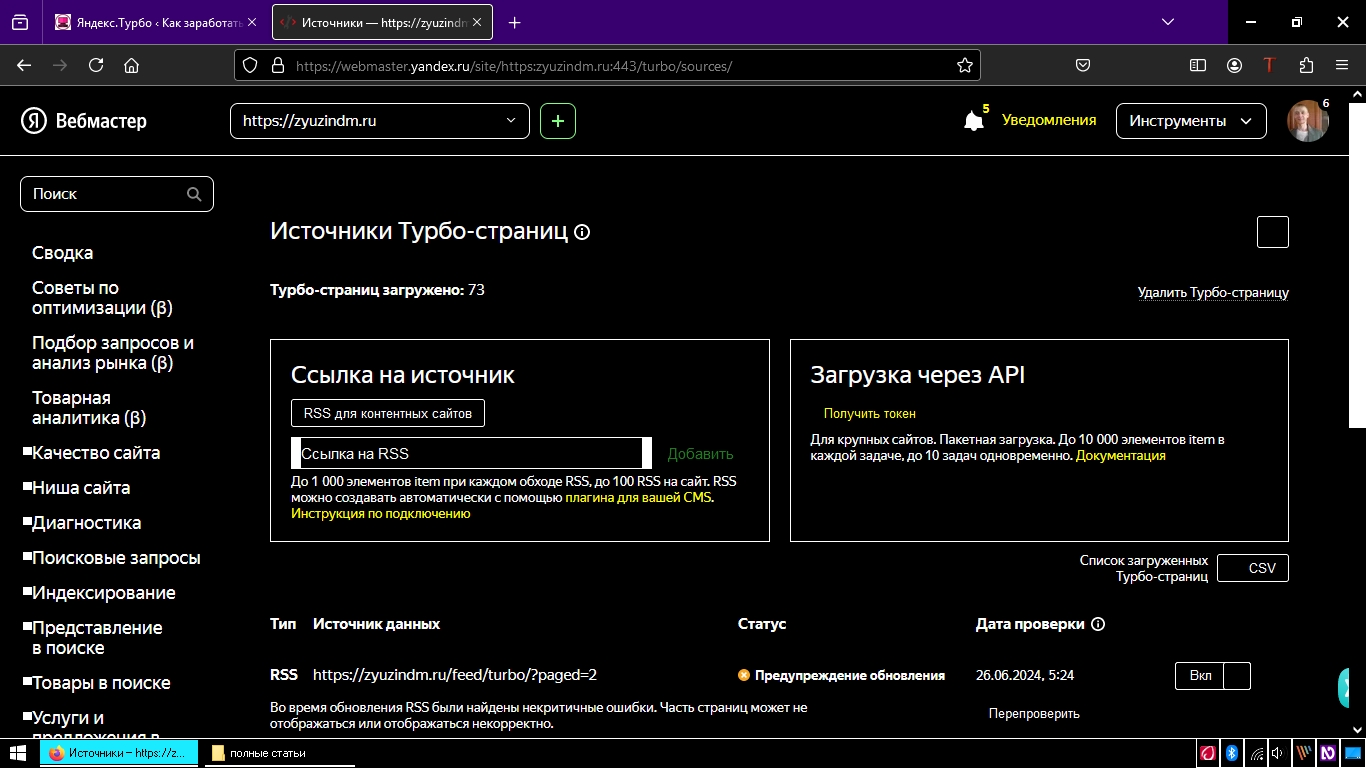Open the extensions puzzle-piece menu
1366x768 pixels.
1306,65
